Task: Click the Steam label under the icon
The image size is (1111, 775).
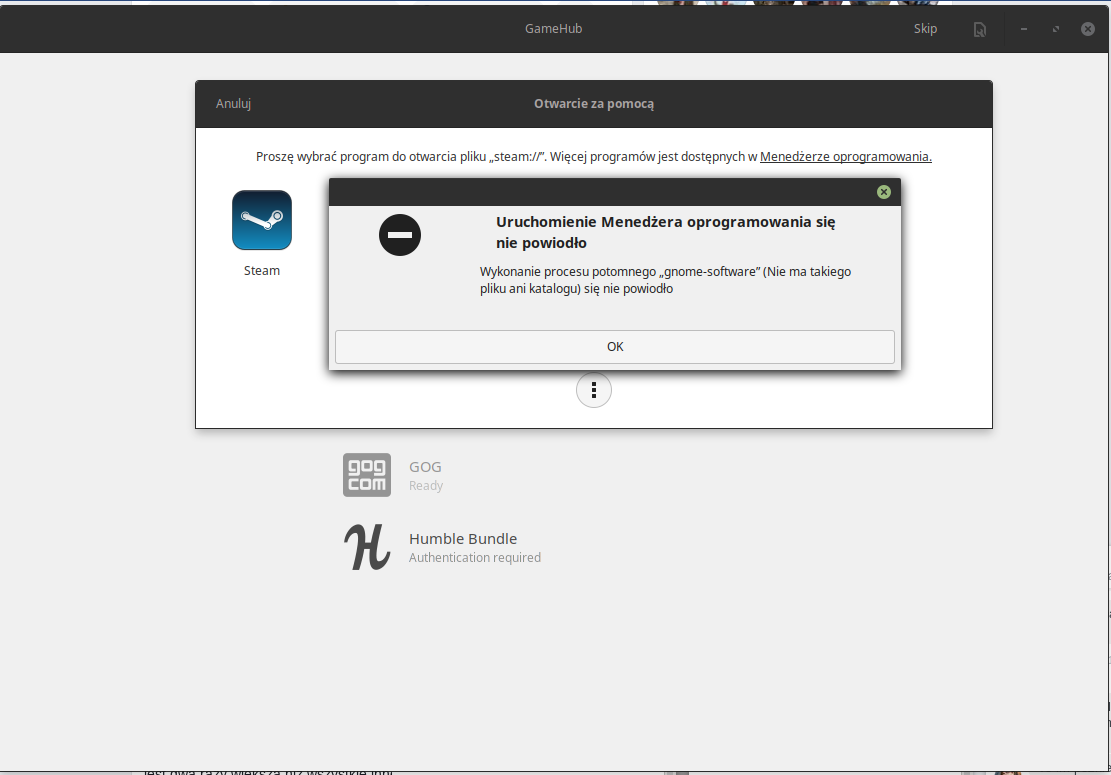Action: point(261,271)
